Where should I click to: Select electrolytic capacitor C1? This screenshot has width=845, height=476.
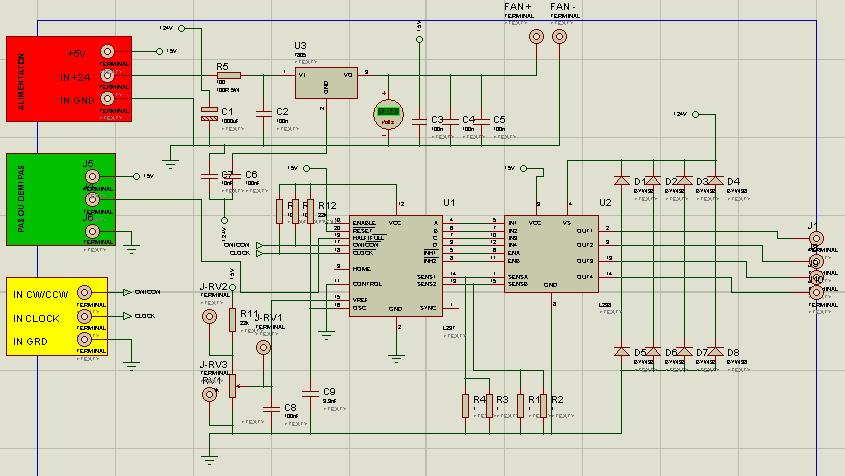209,113
